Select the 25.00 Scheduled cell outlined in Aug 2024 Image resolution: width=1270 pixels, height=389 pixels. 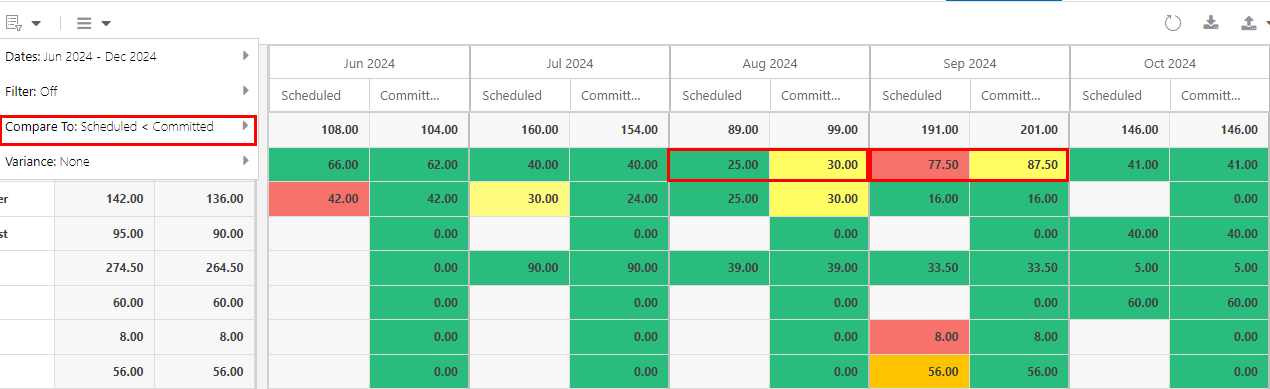(720, 165)
